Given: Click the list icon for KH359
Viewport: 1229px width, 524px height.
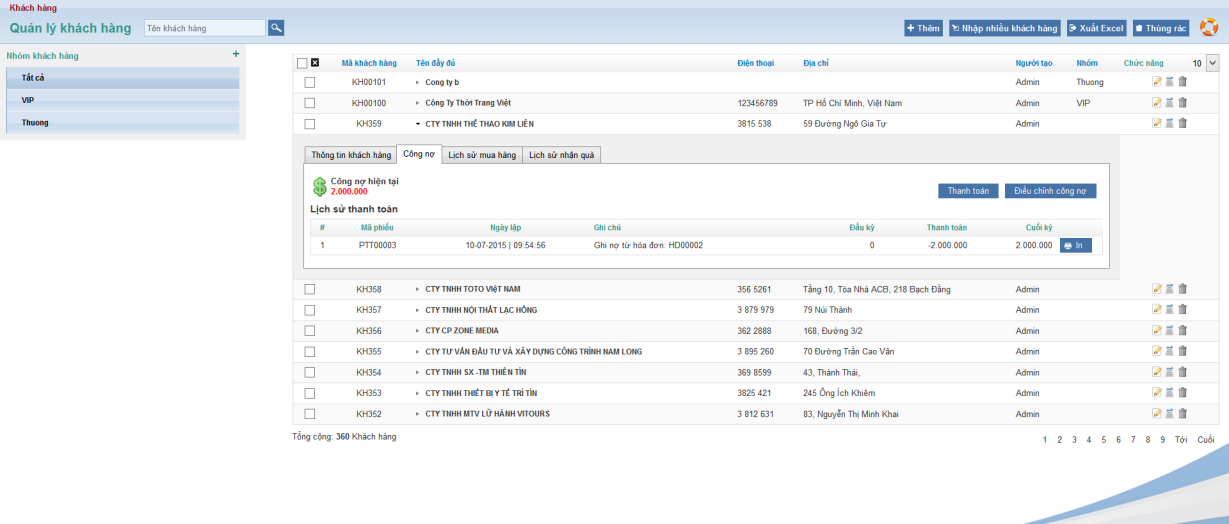Looking at the screenshot, I should [x=1169, y=124].
